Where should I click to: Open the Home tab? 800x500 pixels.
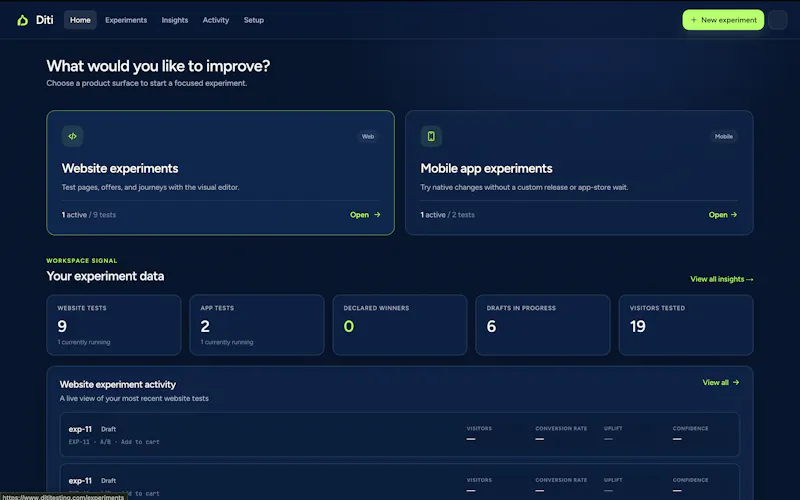pos(80,20)
